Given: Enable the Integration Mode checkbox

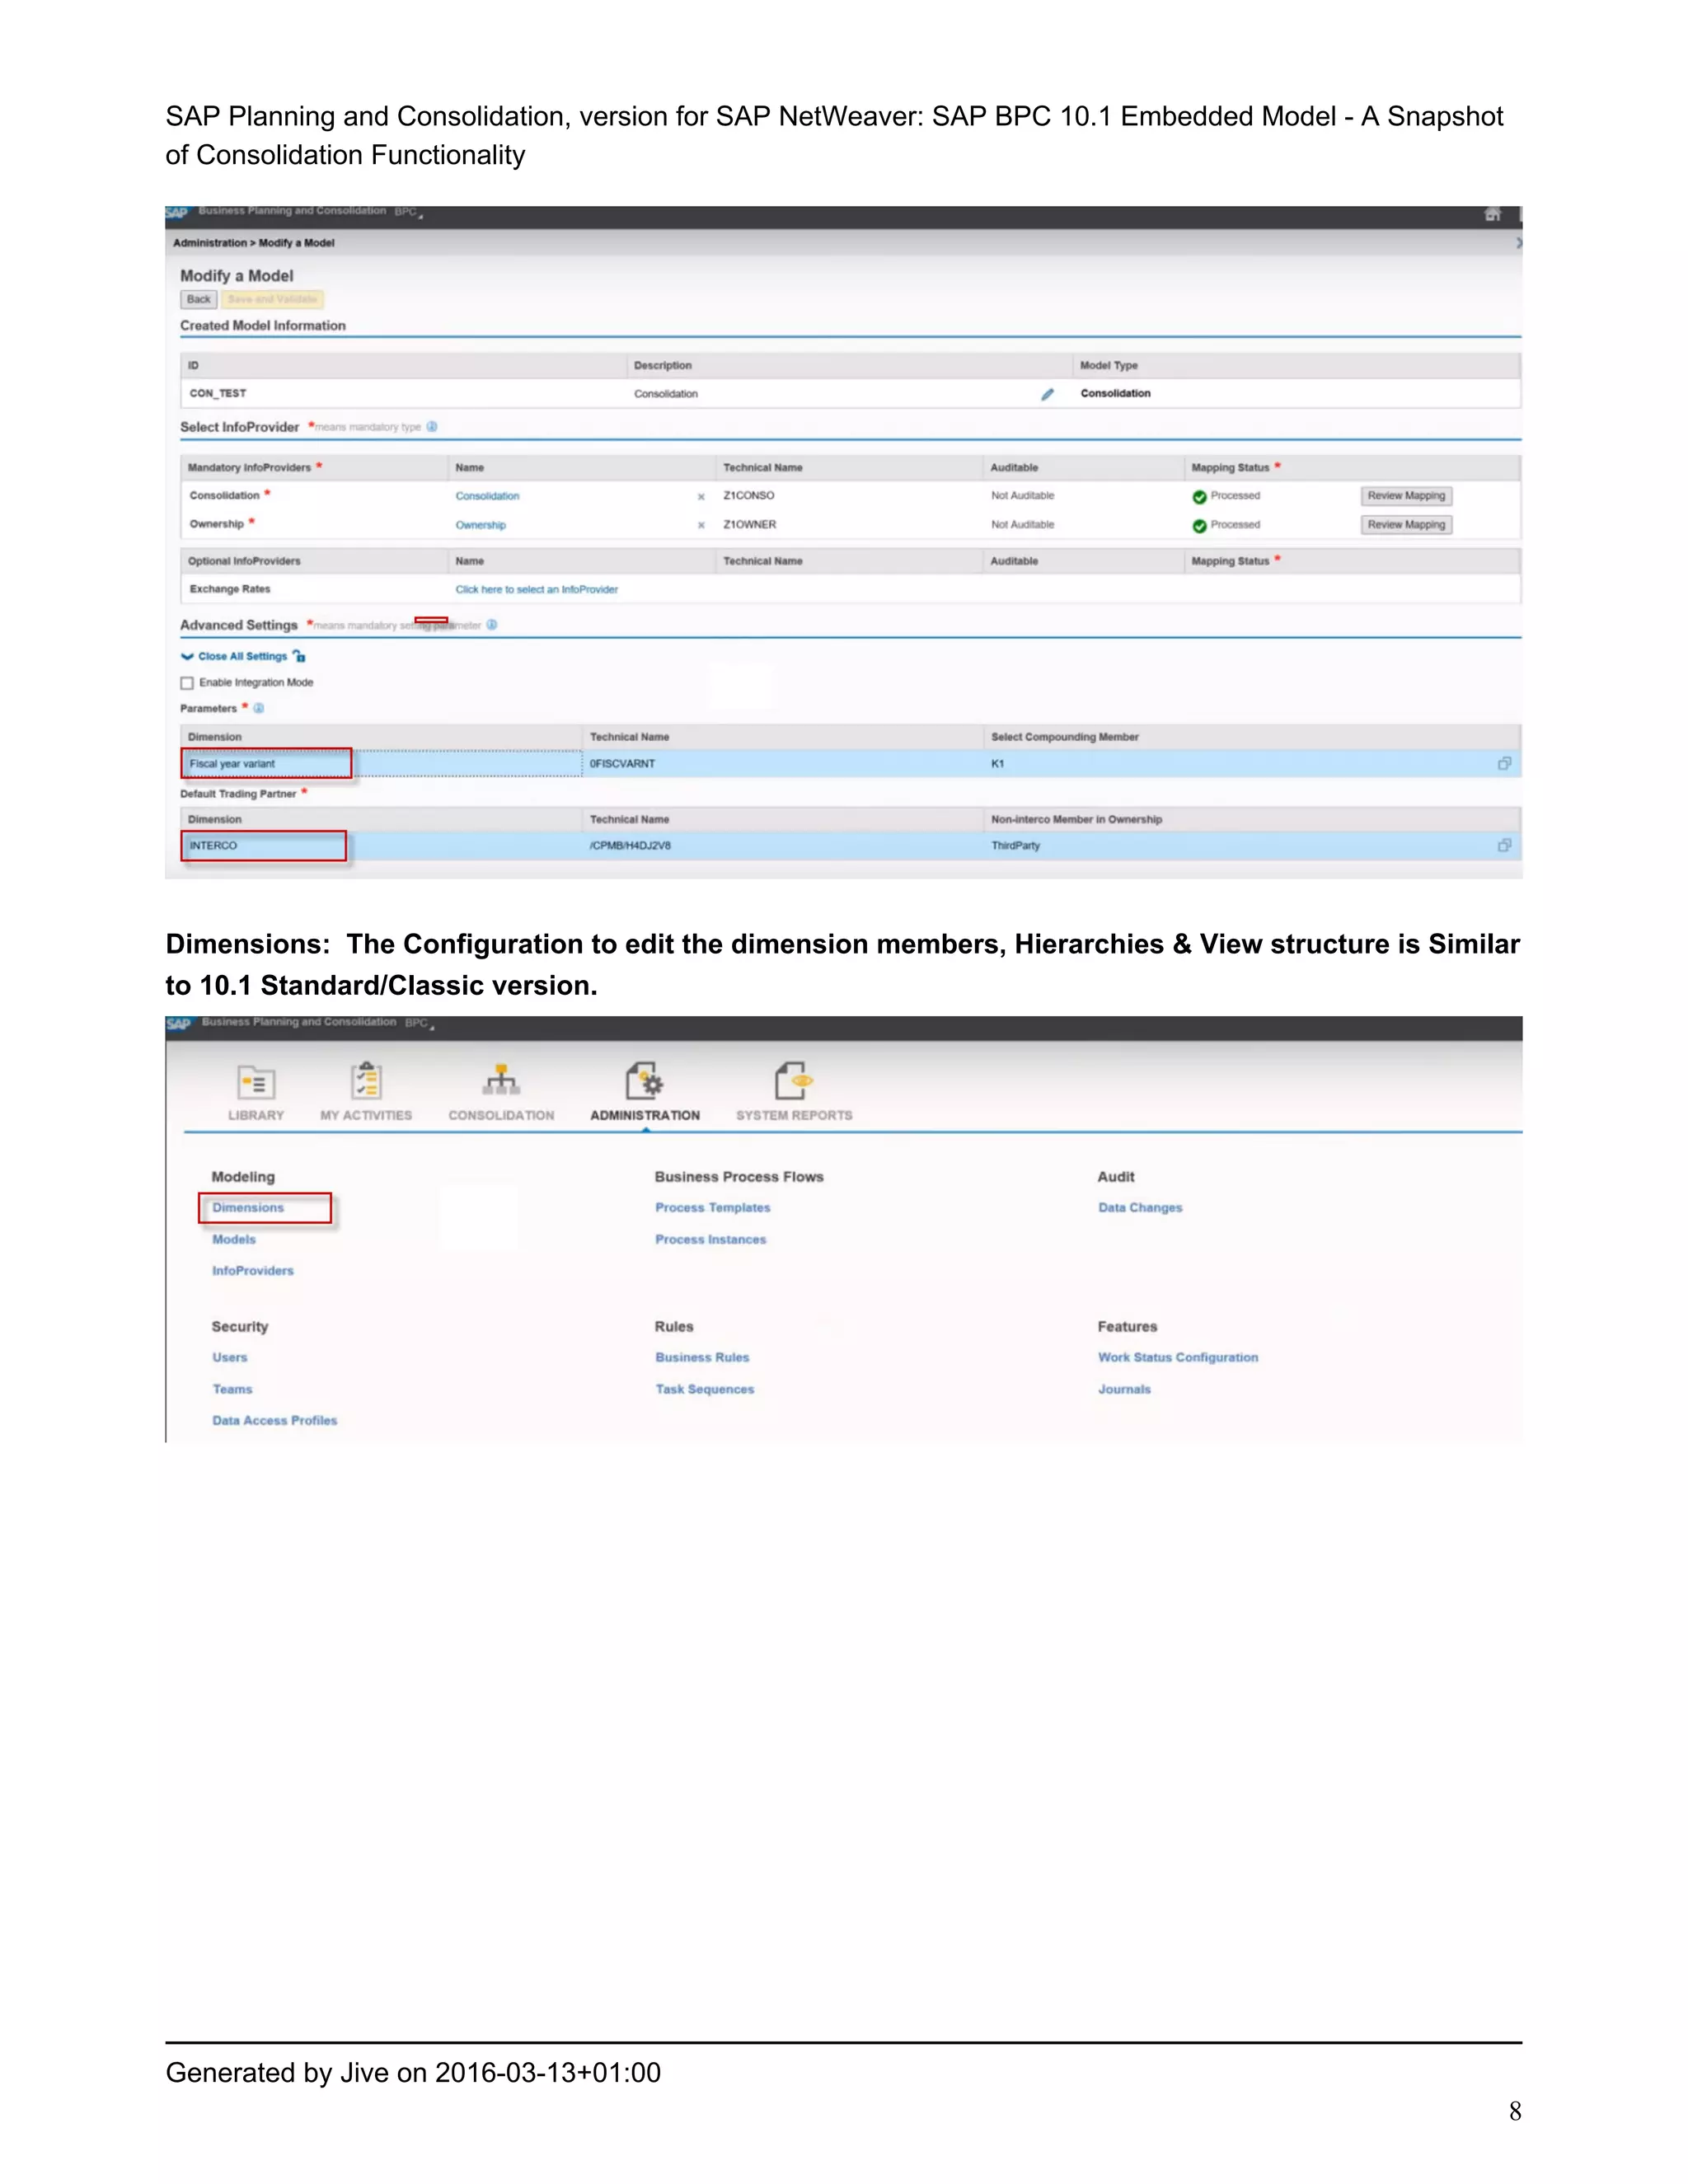Looking at the screenshot, I should point(187,683).
